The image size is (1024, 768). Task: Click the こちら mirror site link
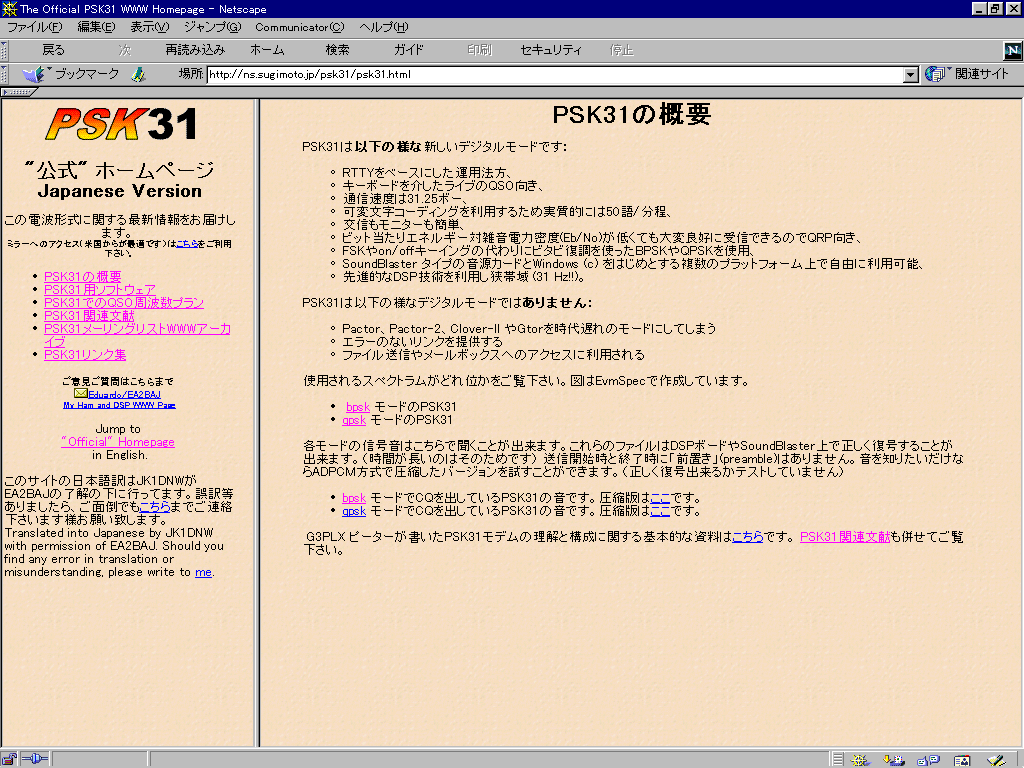click(x=187, y=244)
